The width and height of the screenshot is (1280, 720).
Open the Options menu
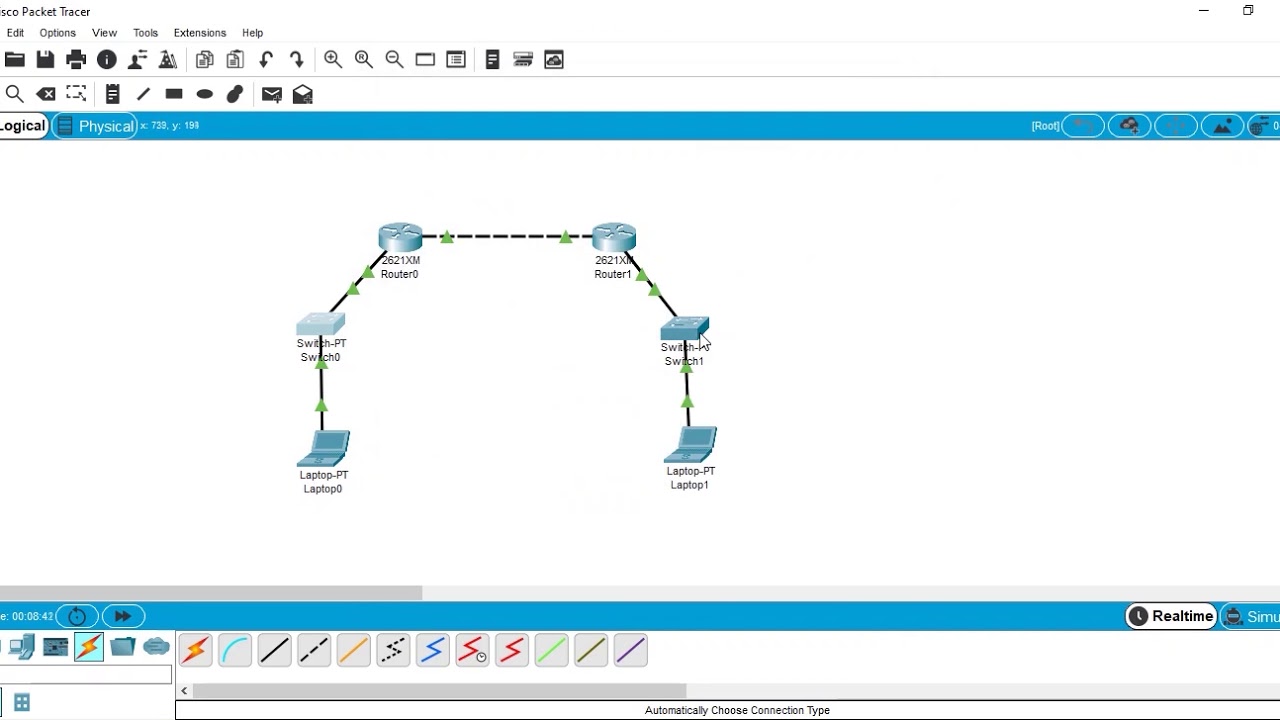point(57,33)
